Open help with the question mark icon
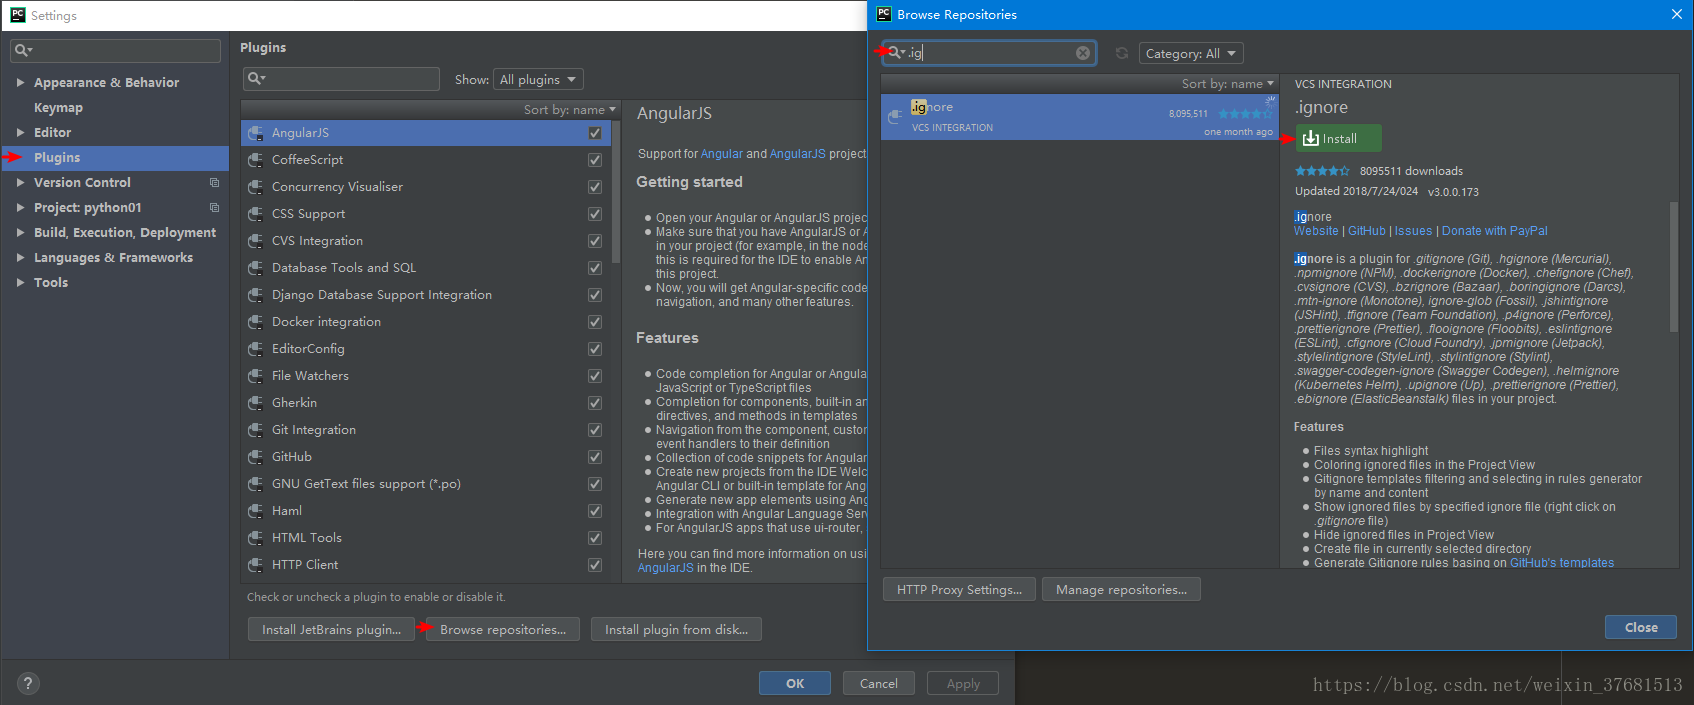 (28, 683)
